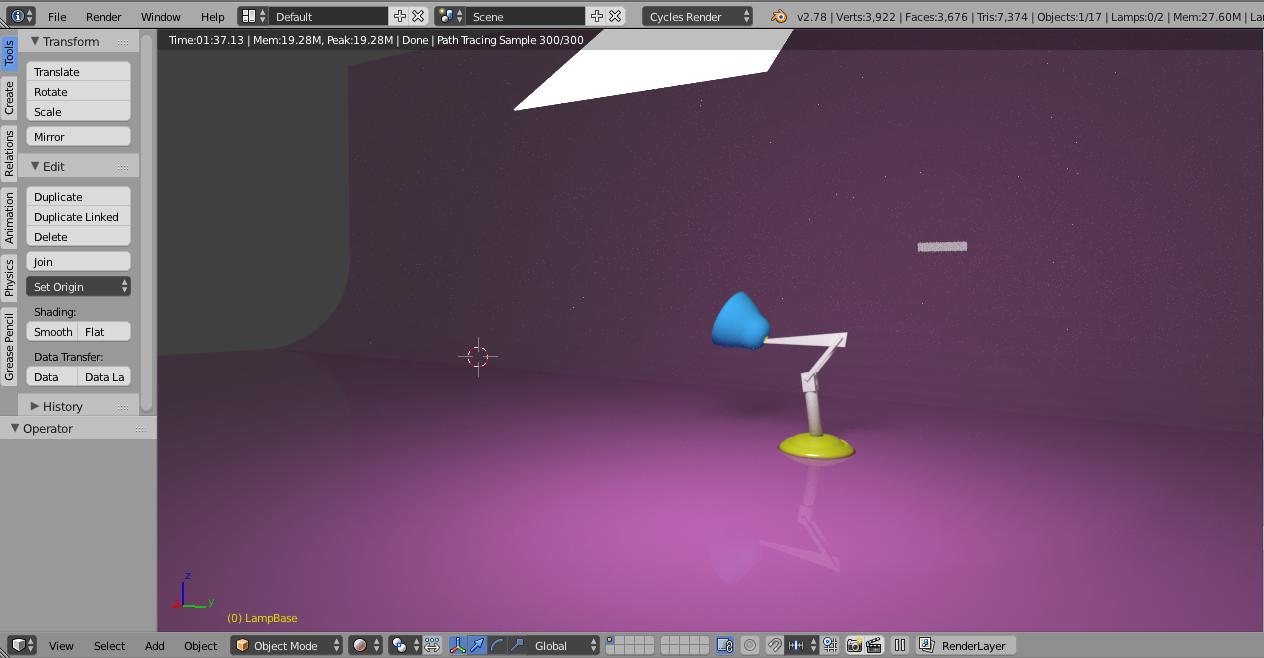Click the Duplicate button
The height and width of the screenshot is (658, 1264).
pyautogui.click(x=78, y=197)
